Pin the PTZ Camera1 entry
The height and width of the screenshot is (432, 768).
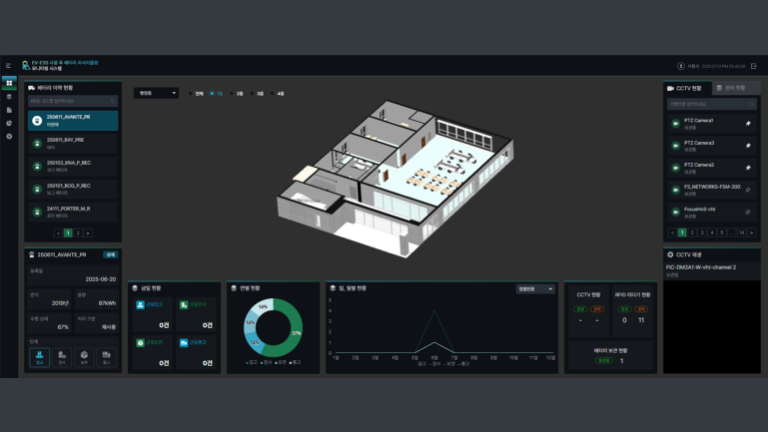748,123
